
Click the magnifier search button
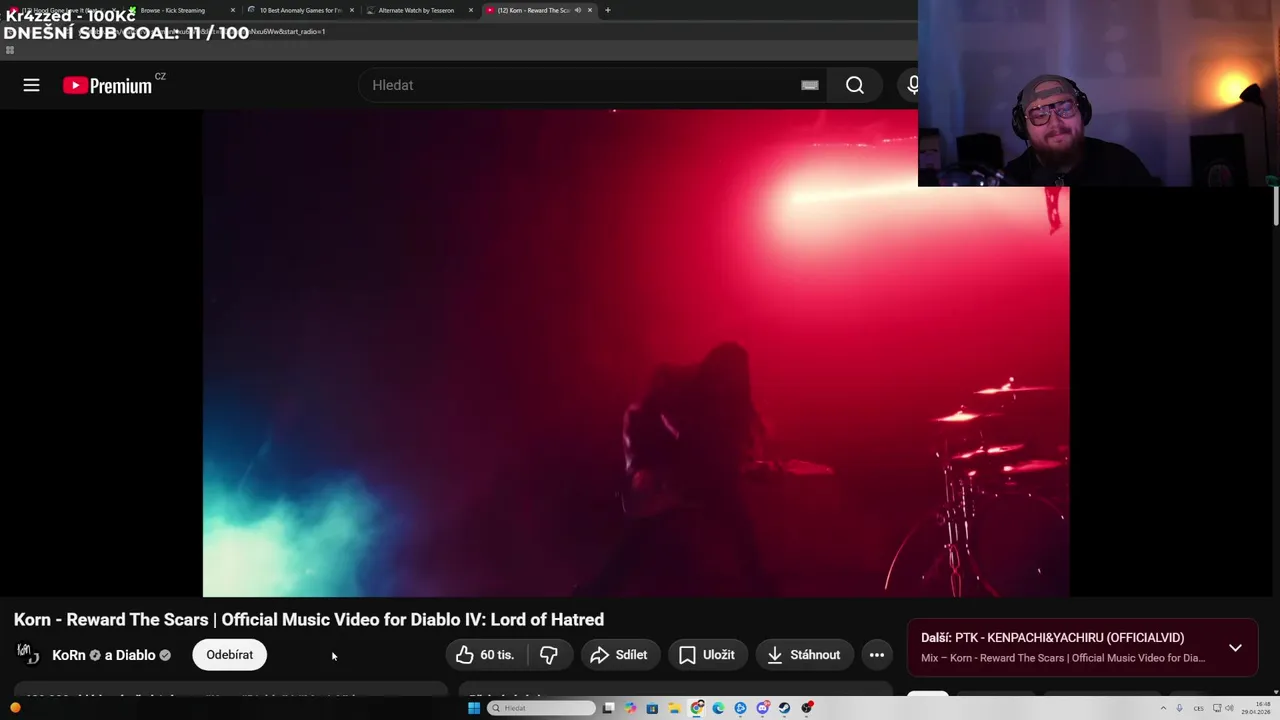pos(855,85)
